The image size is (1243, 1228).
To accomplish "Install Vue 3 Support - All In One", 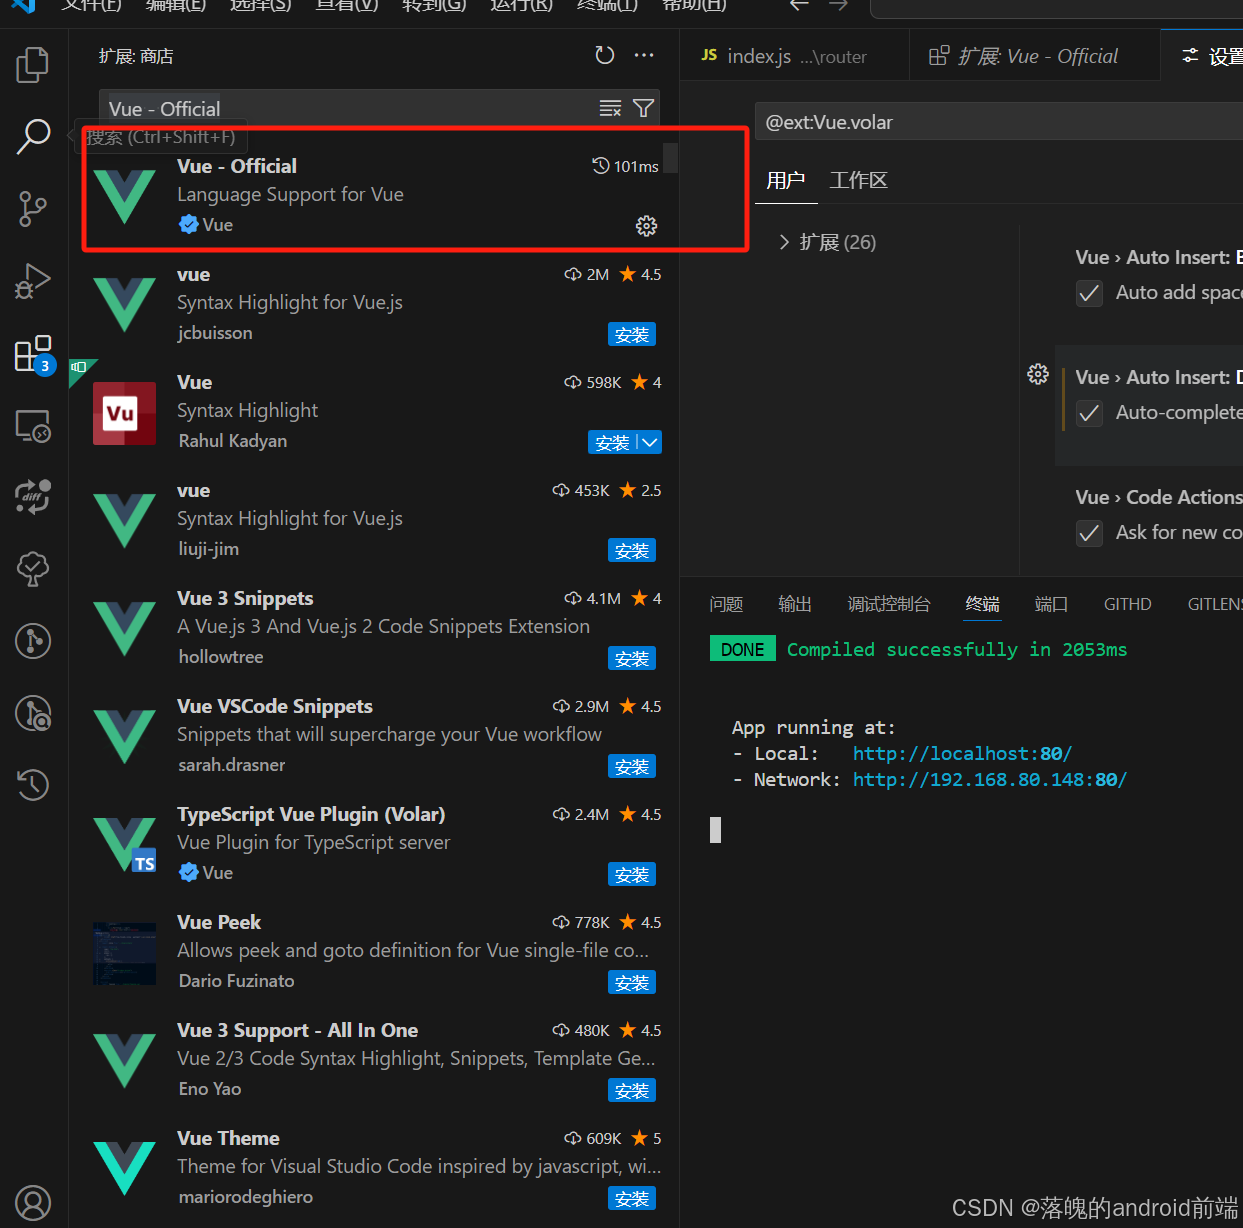I will 632,1090.
